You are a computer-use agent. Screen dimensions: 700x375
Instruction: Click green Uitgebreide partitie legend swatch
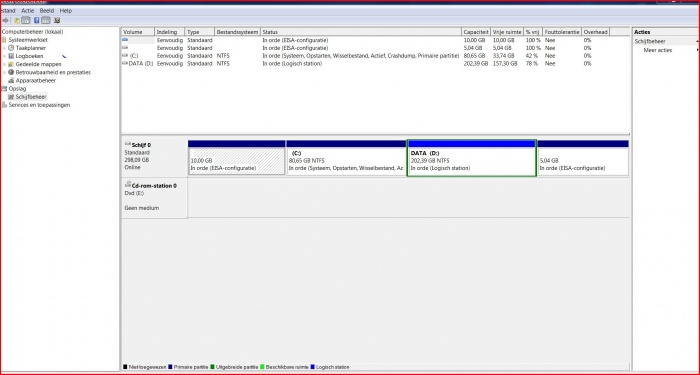point(212,367)
